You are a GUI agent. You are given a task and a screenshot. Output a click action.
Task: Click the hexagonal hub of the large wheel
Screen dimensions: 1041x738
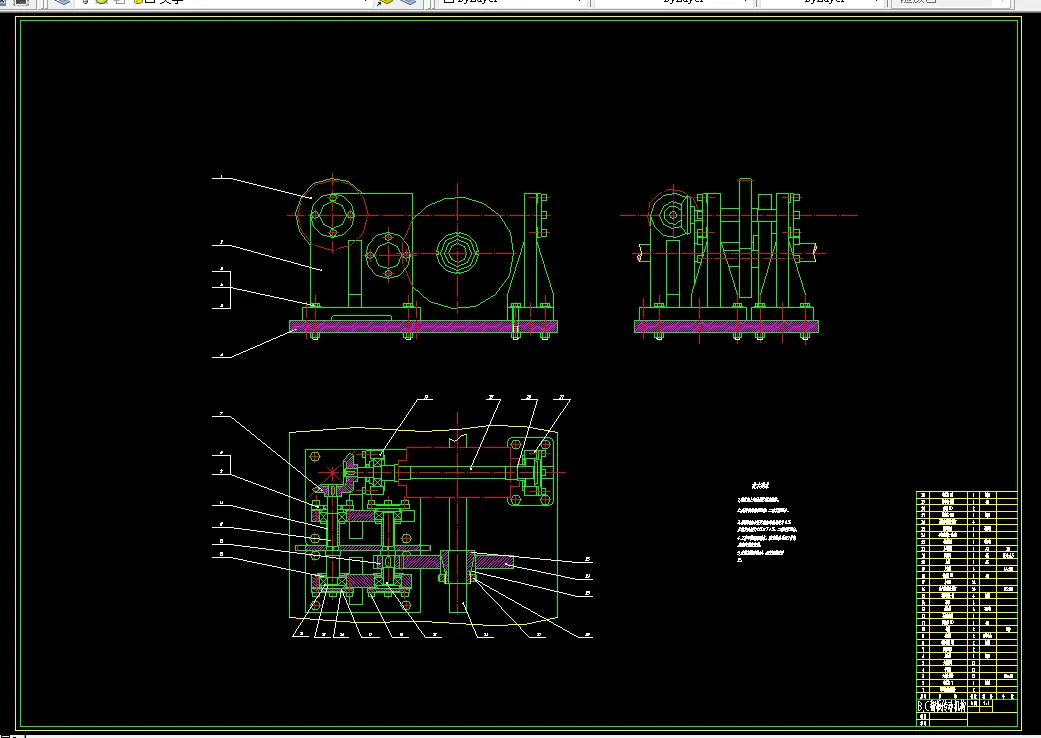point(457,254)
